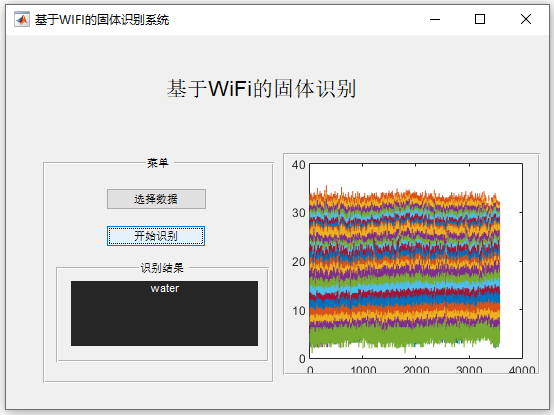554x415 pixels.
Task: Click the y-axis tick label 20
Action: [298, 262]
